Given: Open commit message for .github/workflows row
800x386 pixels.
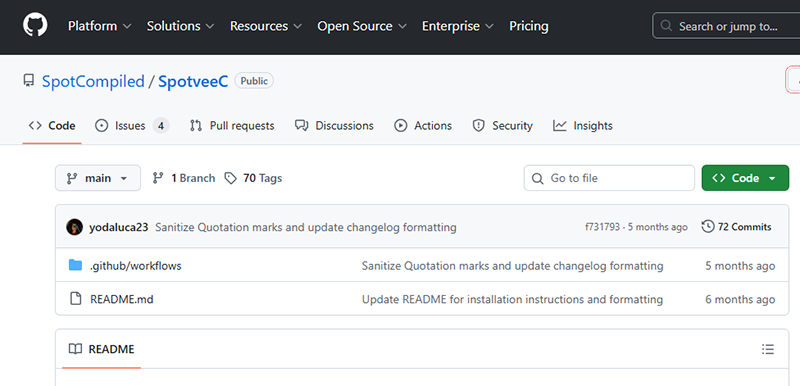Looking at the screenshot, I should [x=512, y=266].
